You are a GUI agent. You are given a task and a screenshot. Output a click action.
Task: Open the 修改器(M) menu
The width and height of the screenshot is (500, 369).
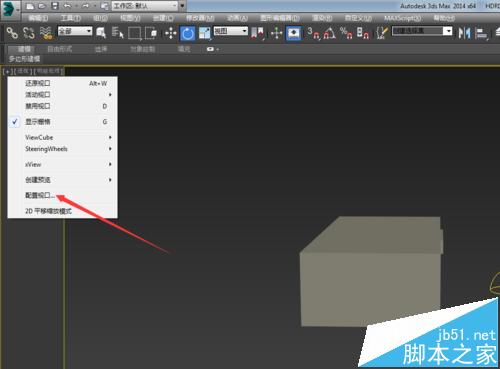pos(200,18)
